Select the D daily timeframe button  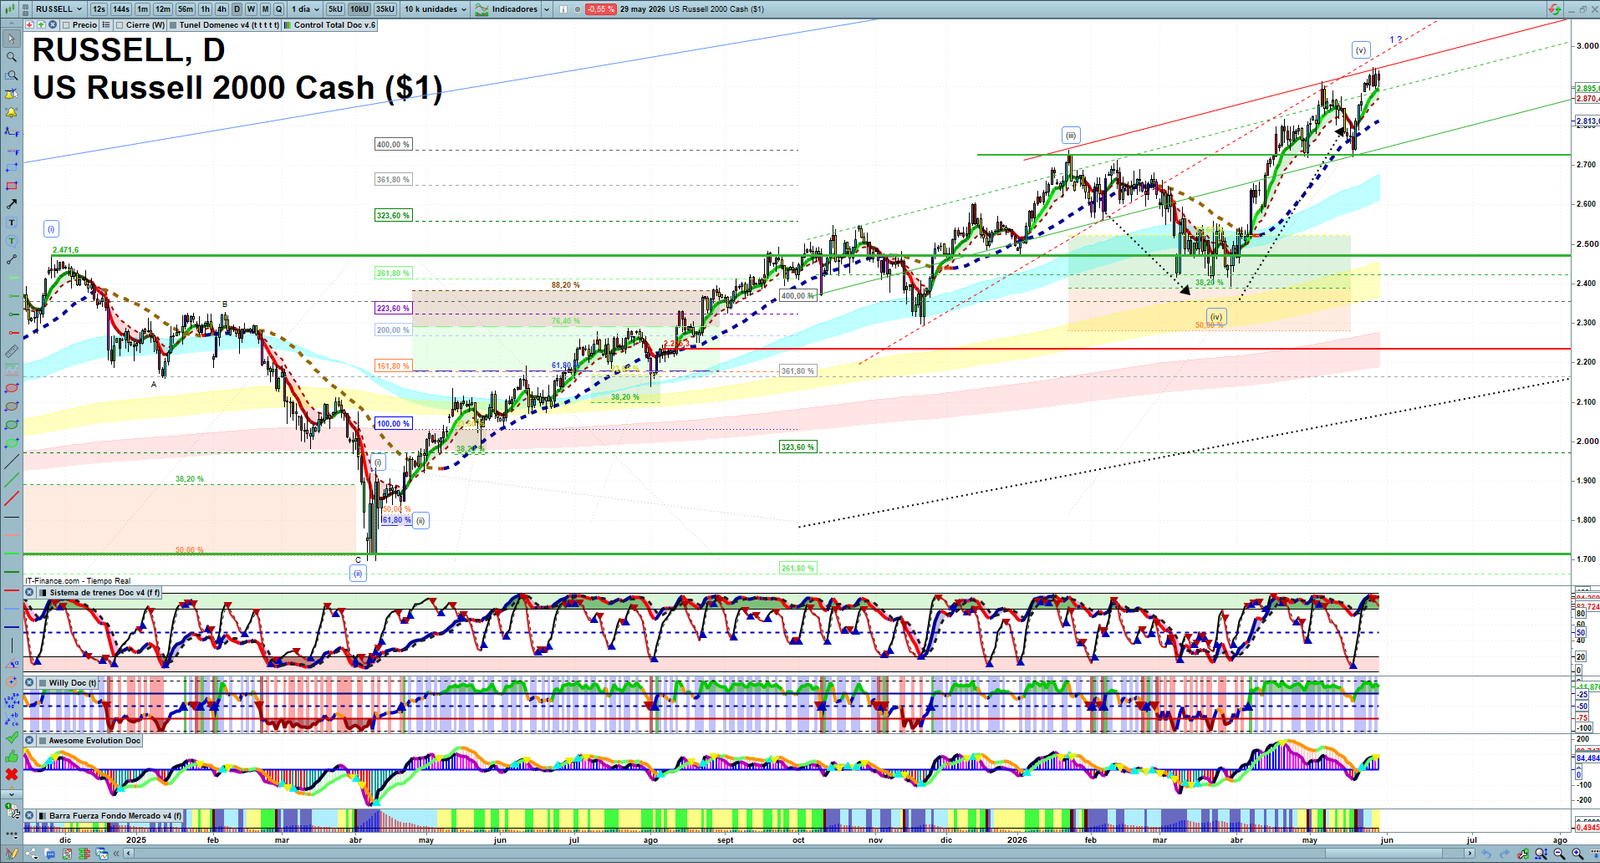click(237, 9)
